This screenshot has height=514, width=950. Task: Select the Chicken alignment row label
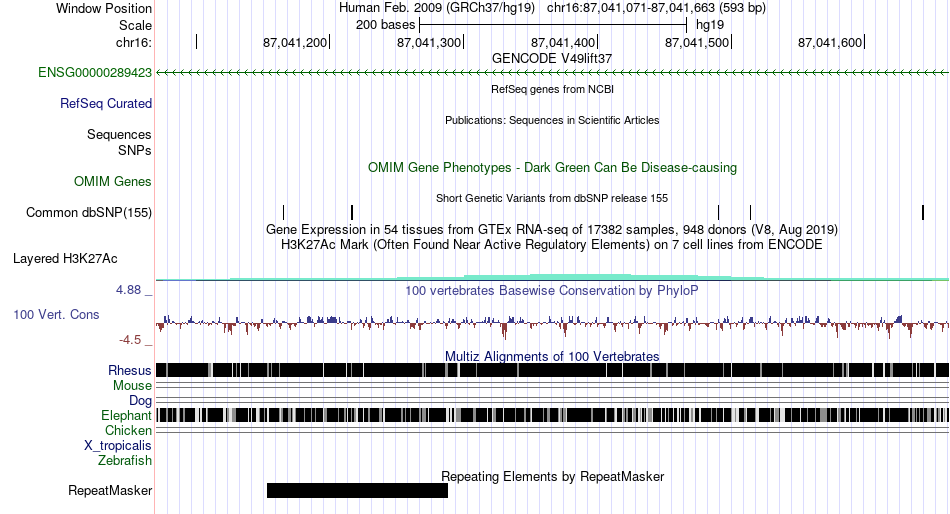coord(128,430)
